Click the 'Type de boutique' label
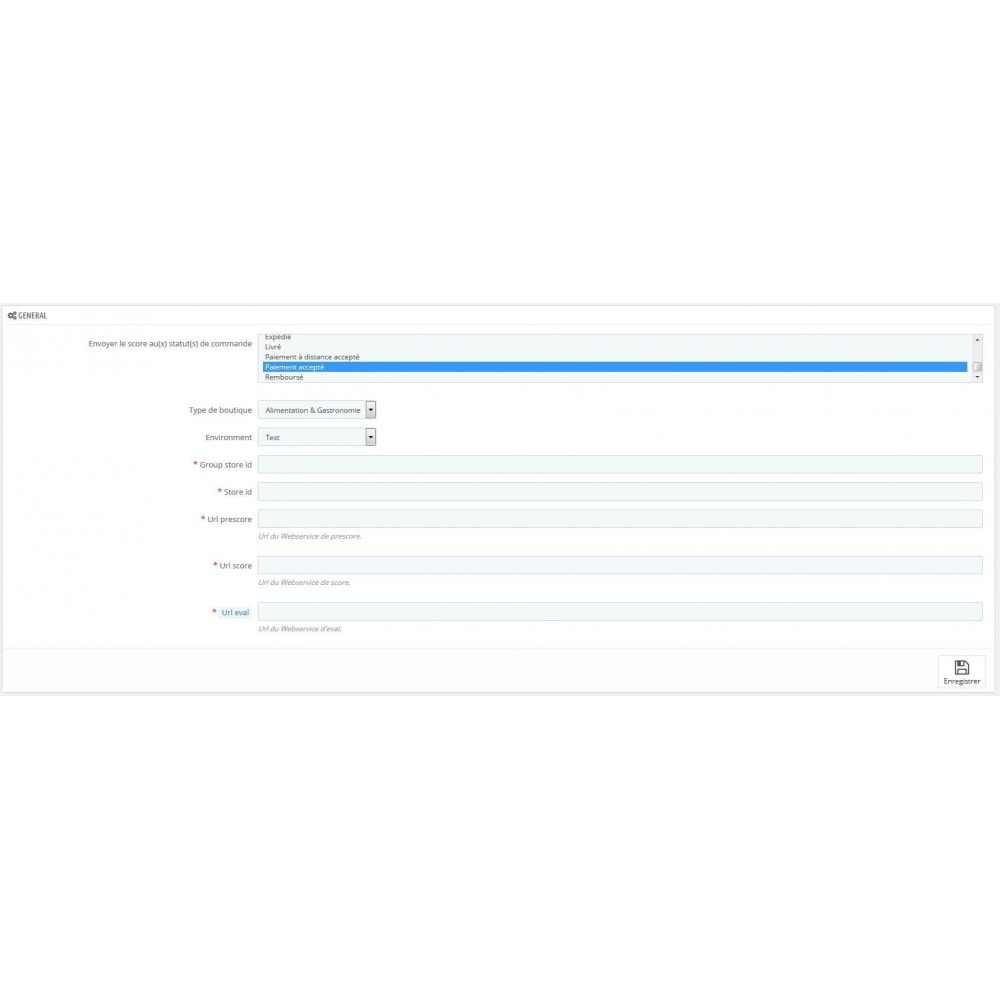The image size is (1000, 1000). pyautogui.click(x=220, y=410)
